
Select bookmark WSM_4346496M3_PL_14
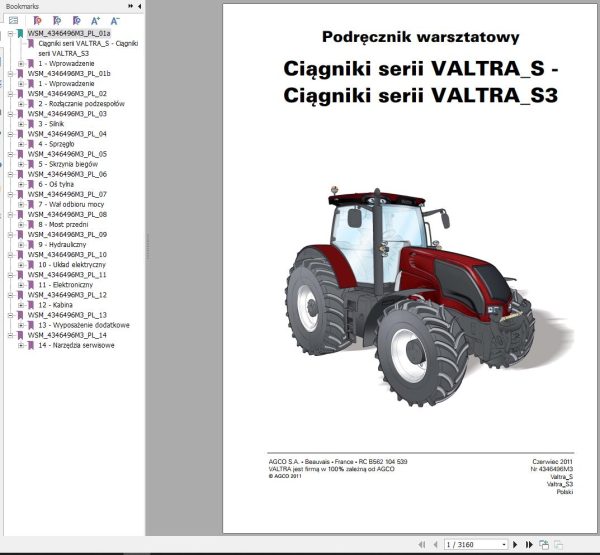tap(67, 335)
